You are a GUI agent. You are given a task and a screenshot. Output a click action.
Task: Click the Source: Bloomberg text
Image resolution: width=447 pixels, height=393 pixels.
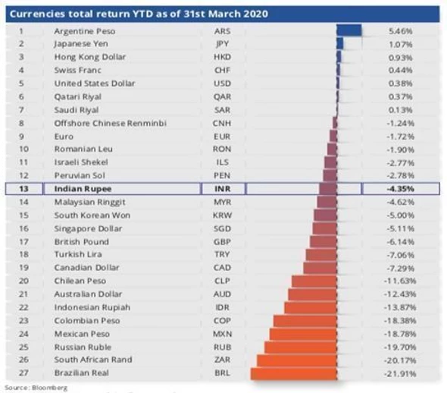[x=36, y=388]
